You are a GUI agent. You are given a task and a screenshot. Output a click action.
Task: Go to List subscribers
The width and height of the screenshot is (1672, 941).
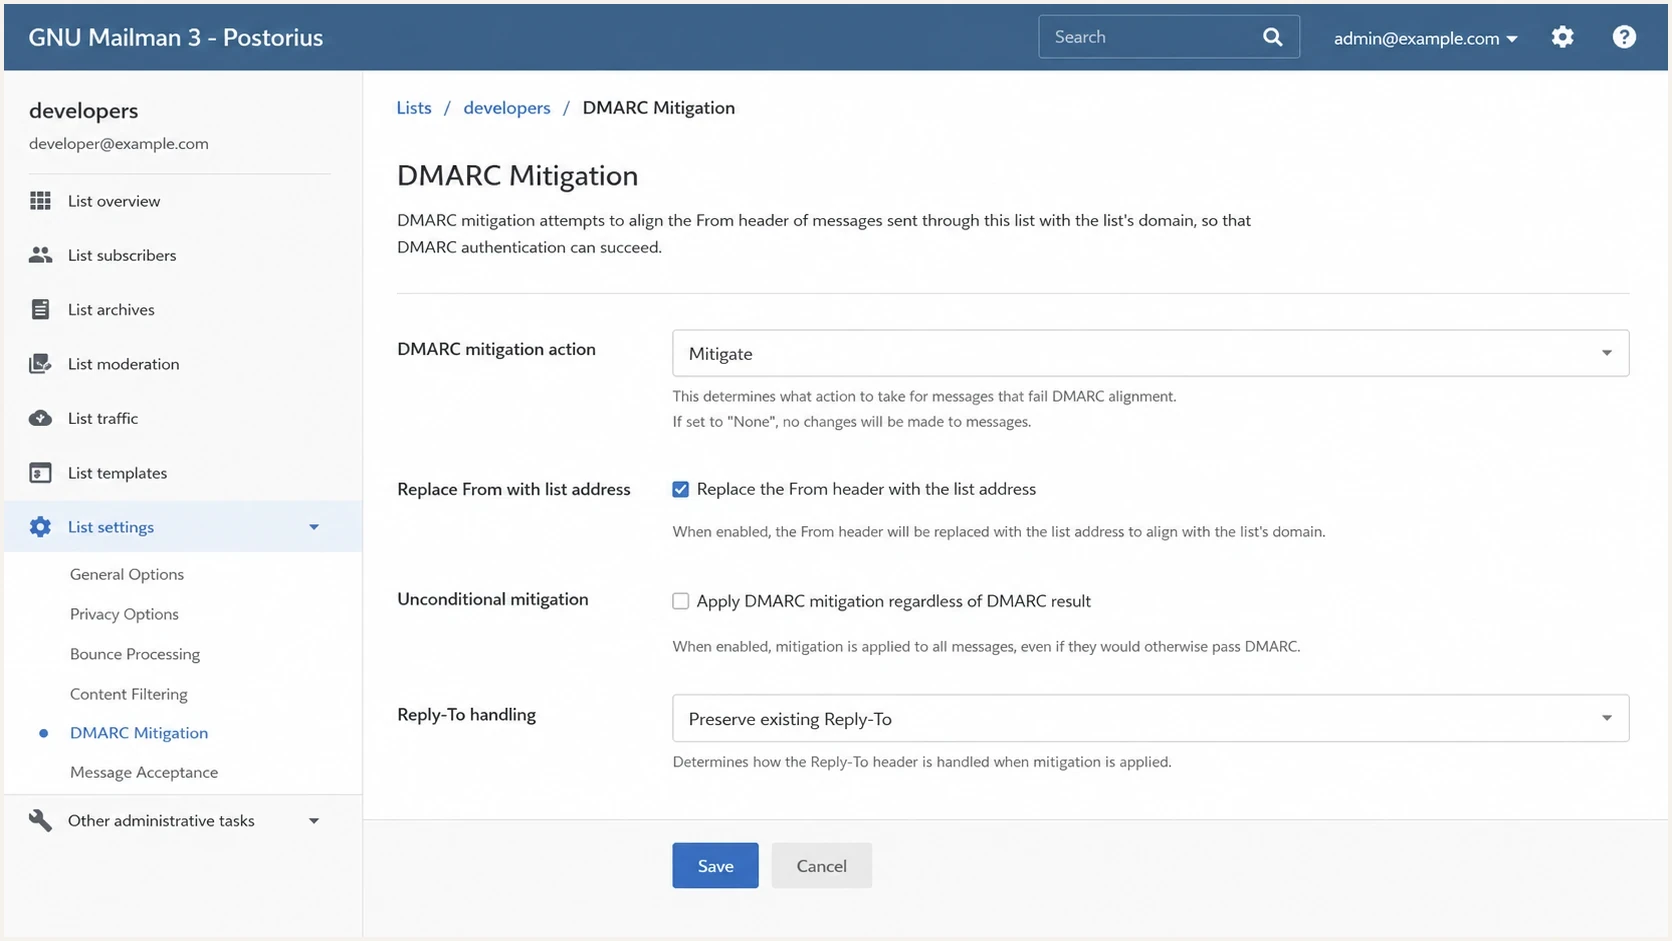(122, 255)
